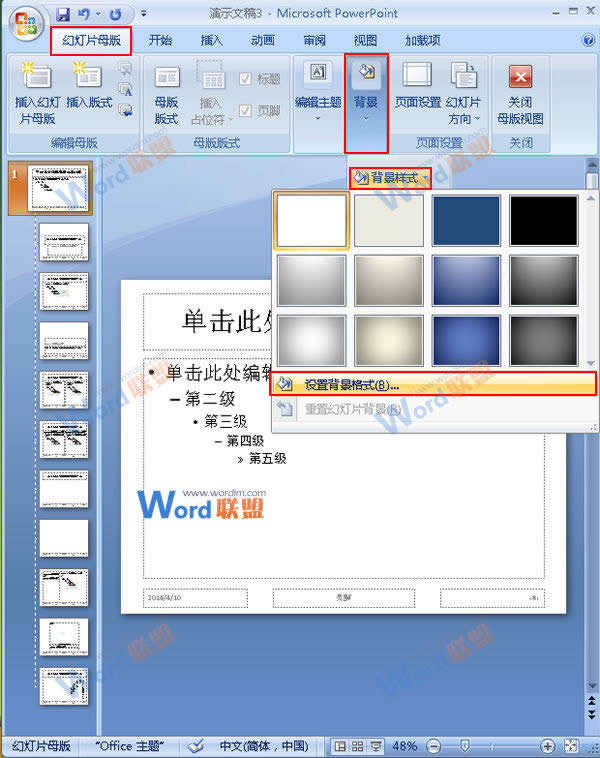Screen dimensions: 600x758
Task: Open the Edit Theme (编辑主题) dropdown
Action: pos(318,91)
